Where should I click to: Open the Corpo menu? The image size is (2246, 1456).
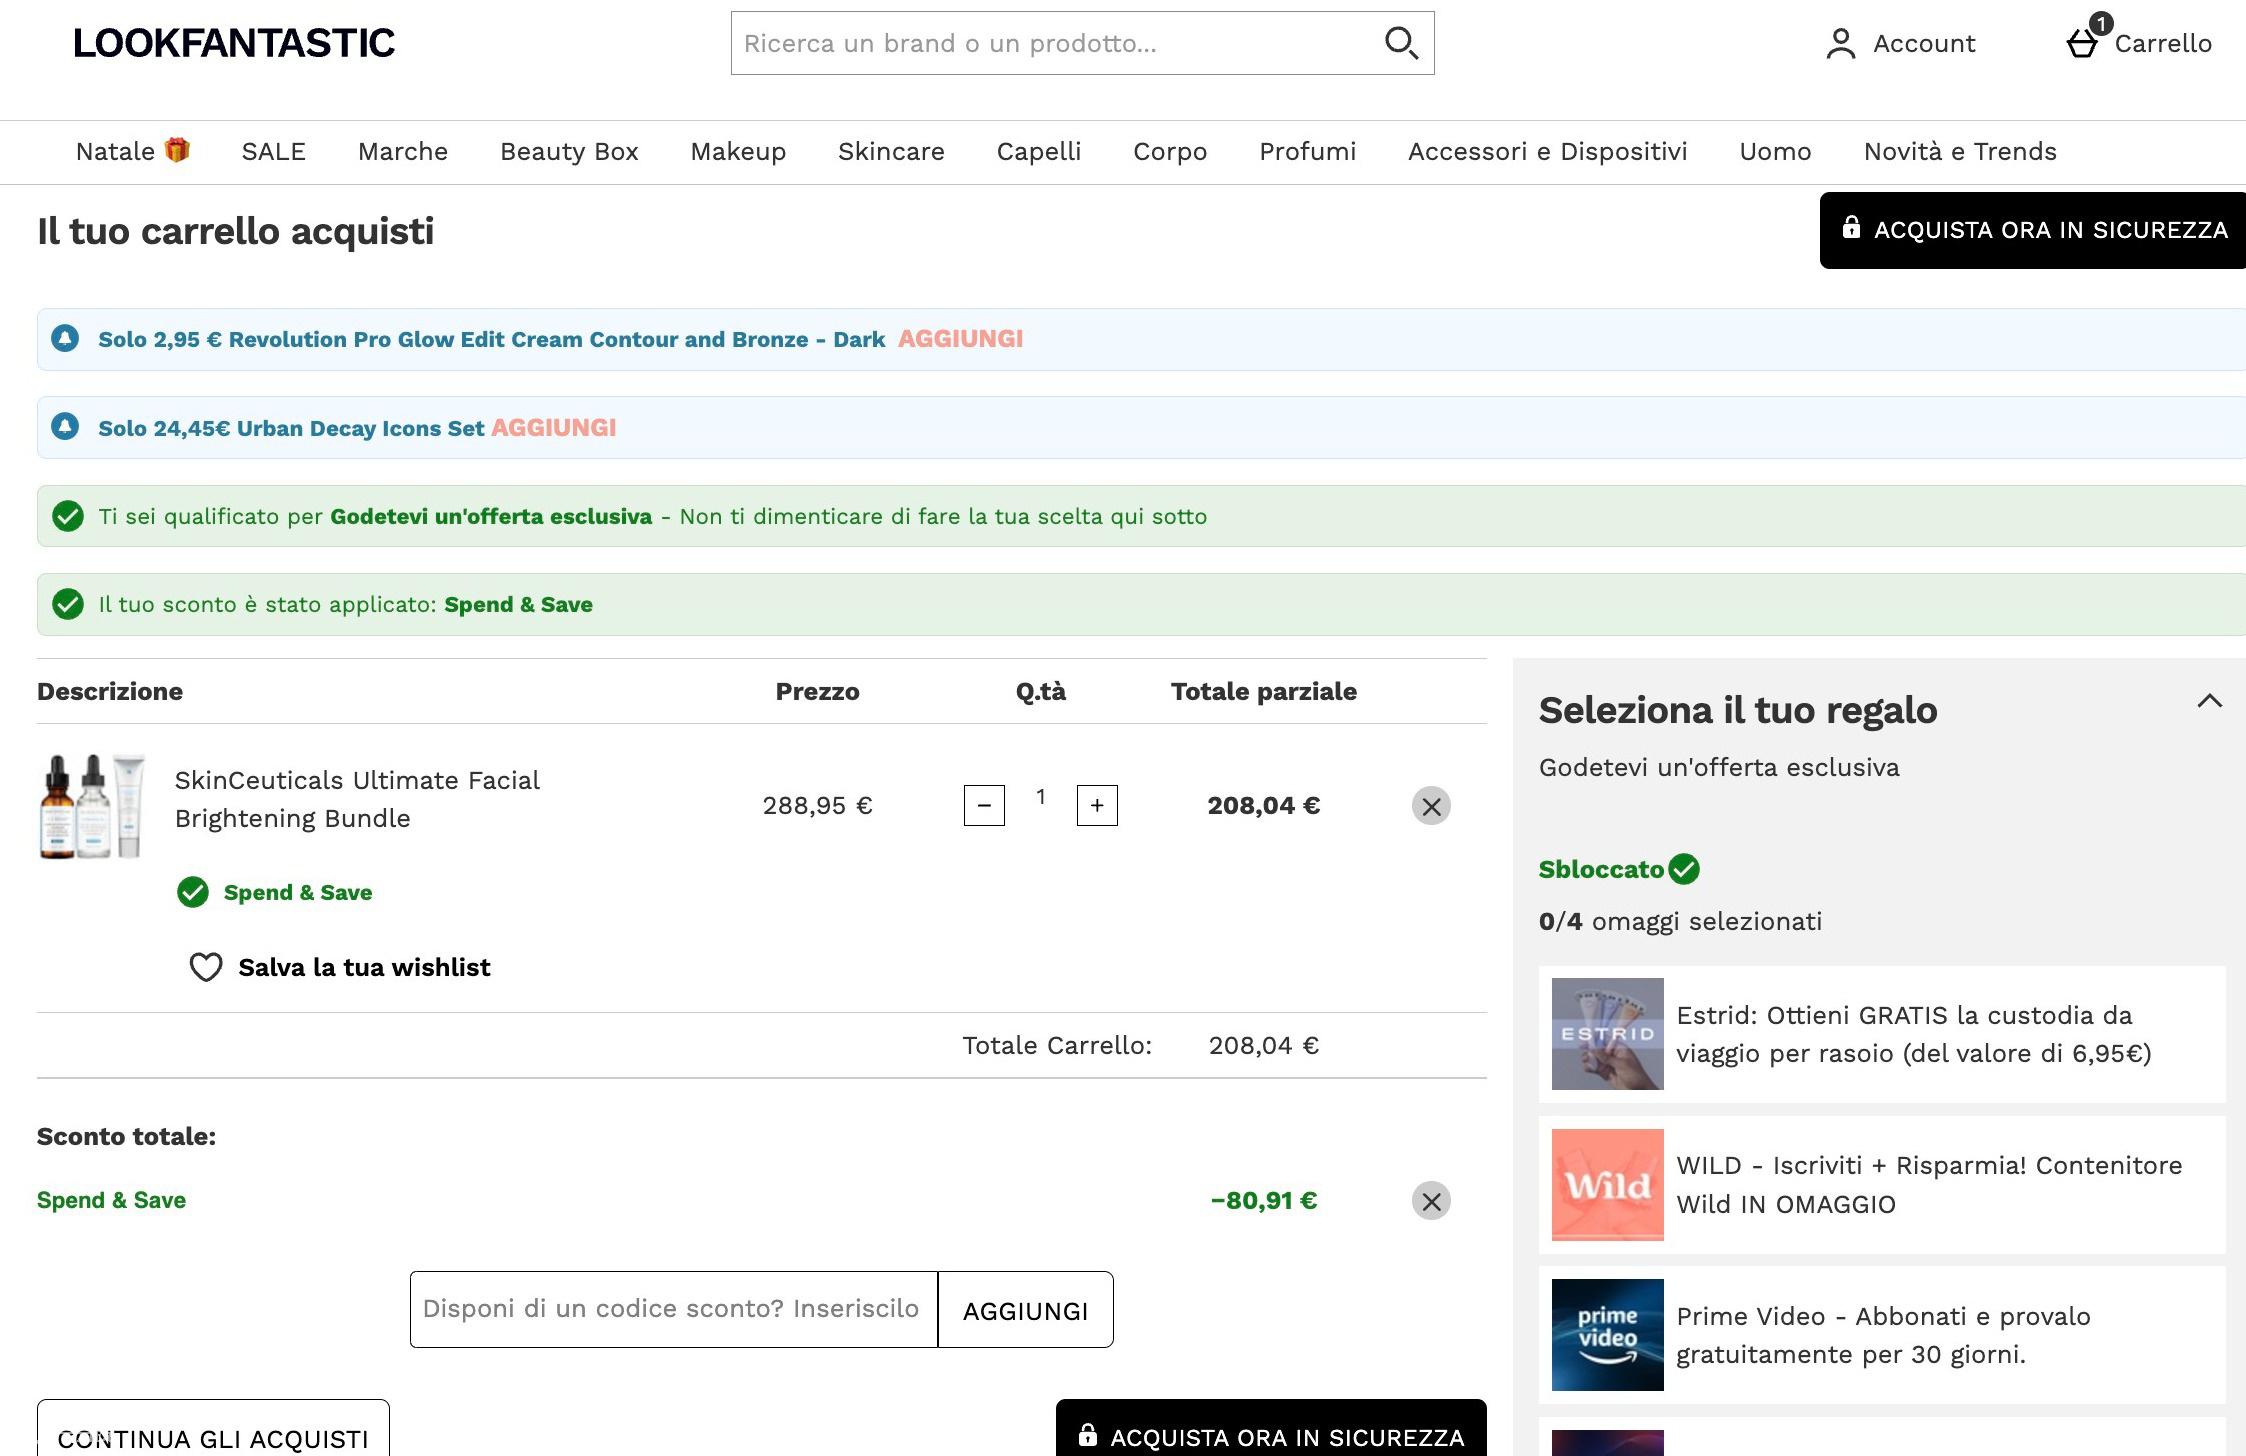click(1170, 151)
